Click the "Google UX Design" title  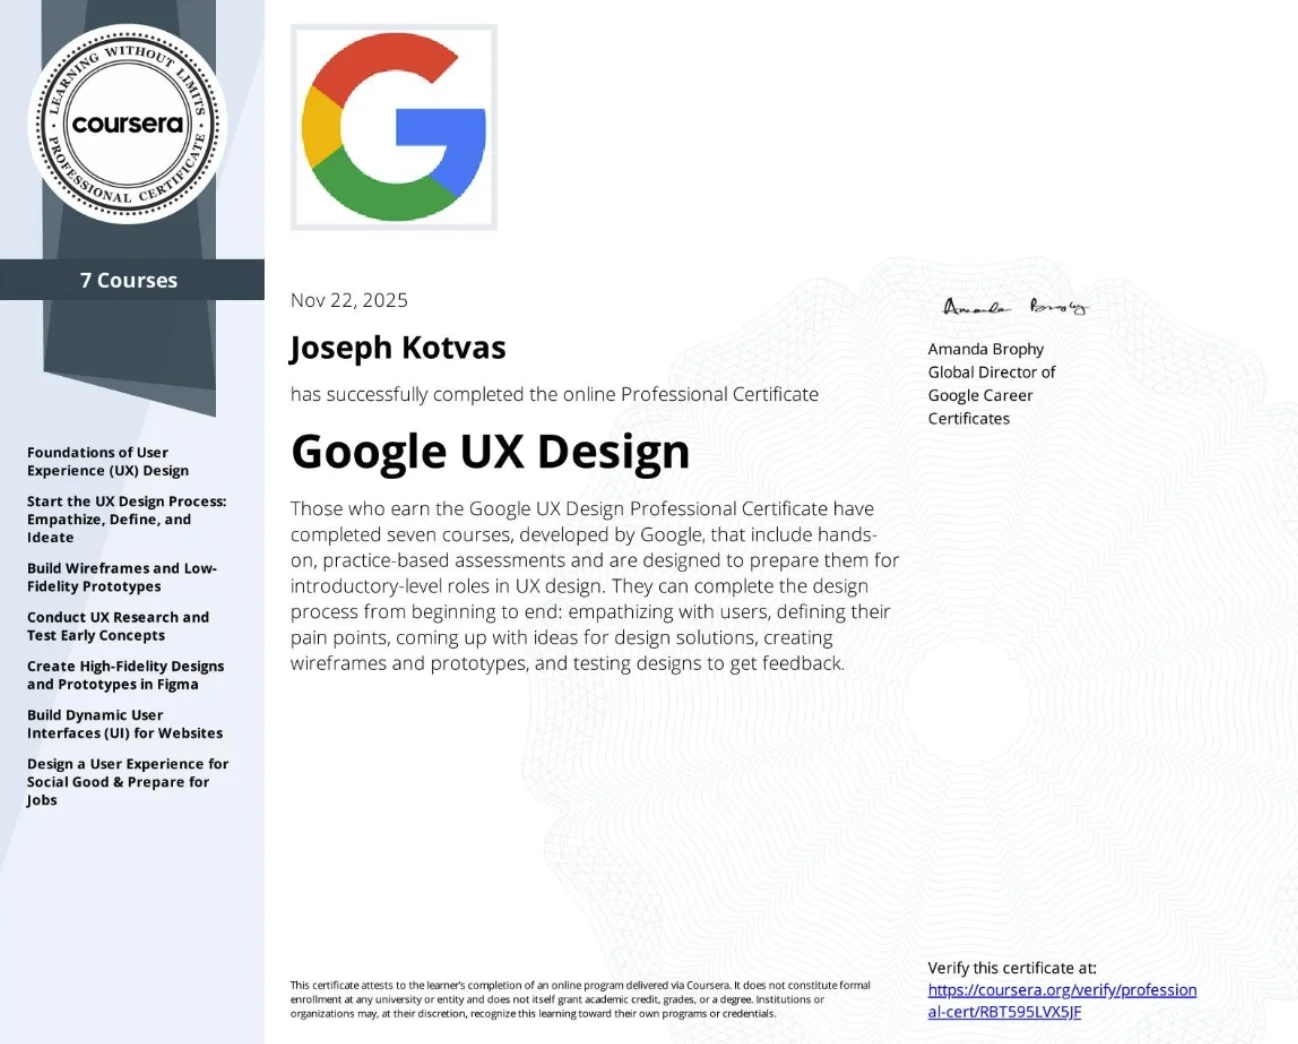(x=490, y=452)
